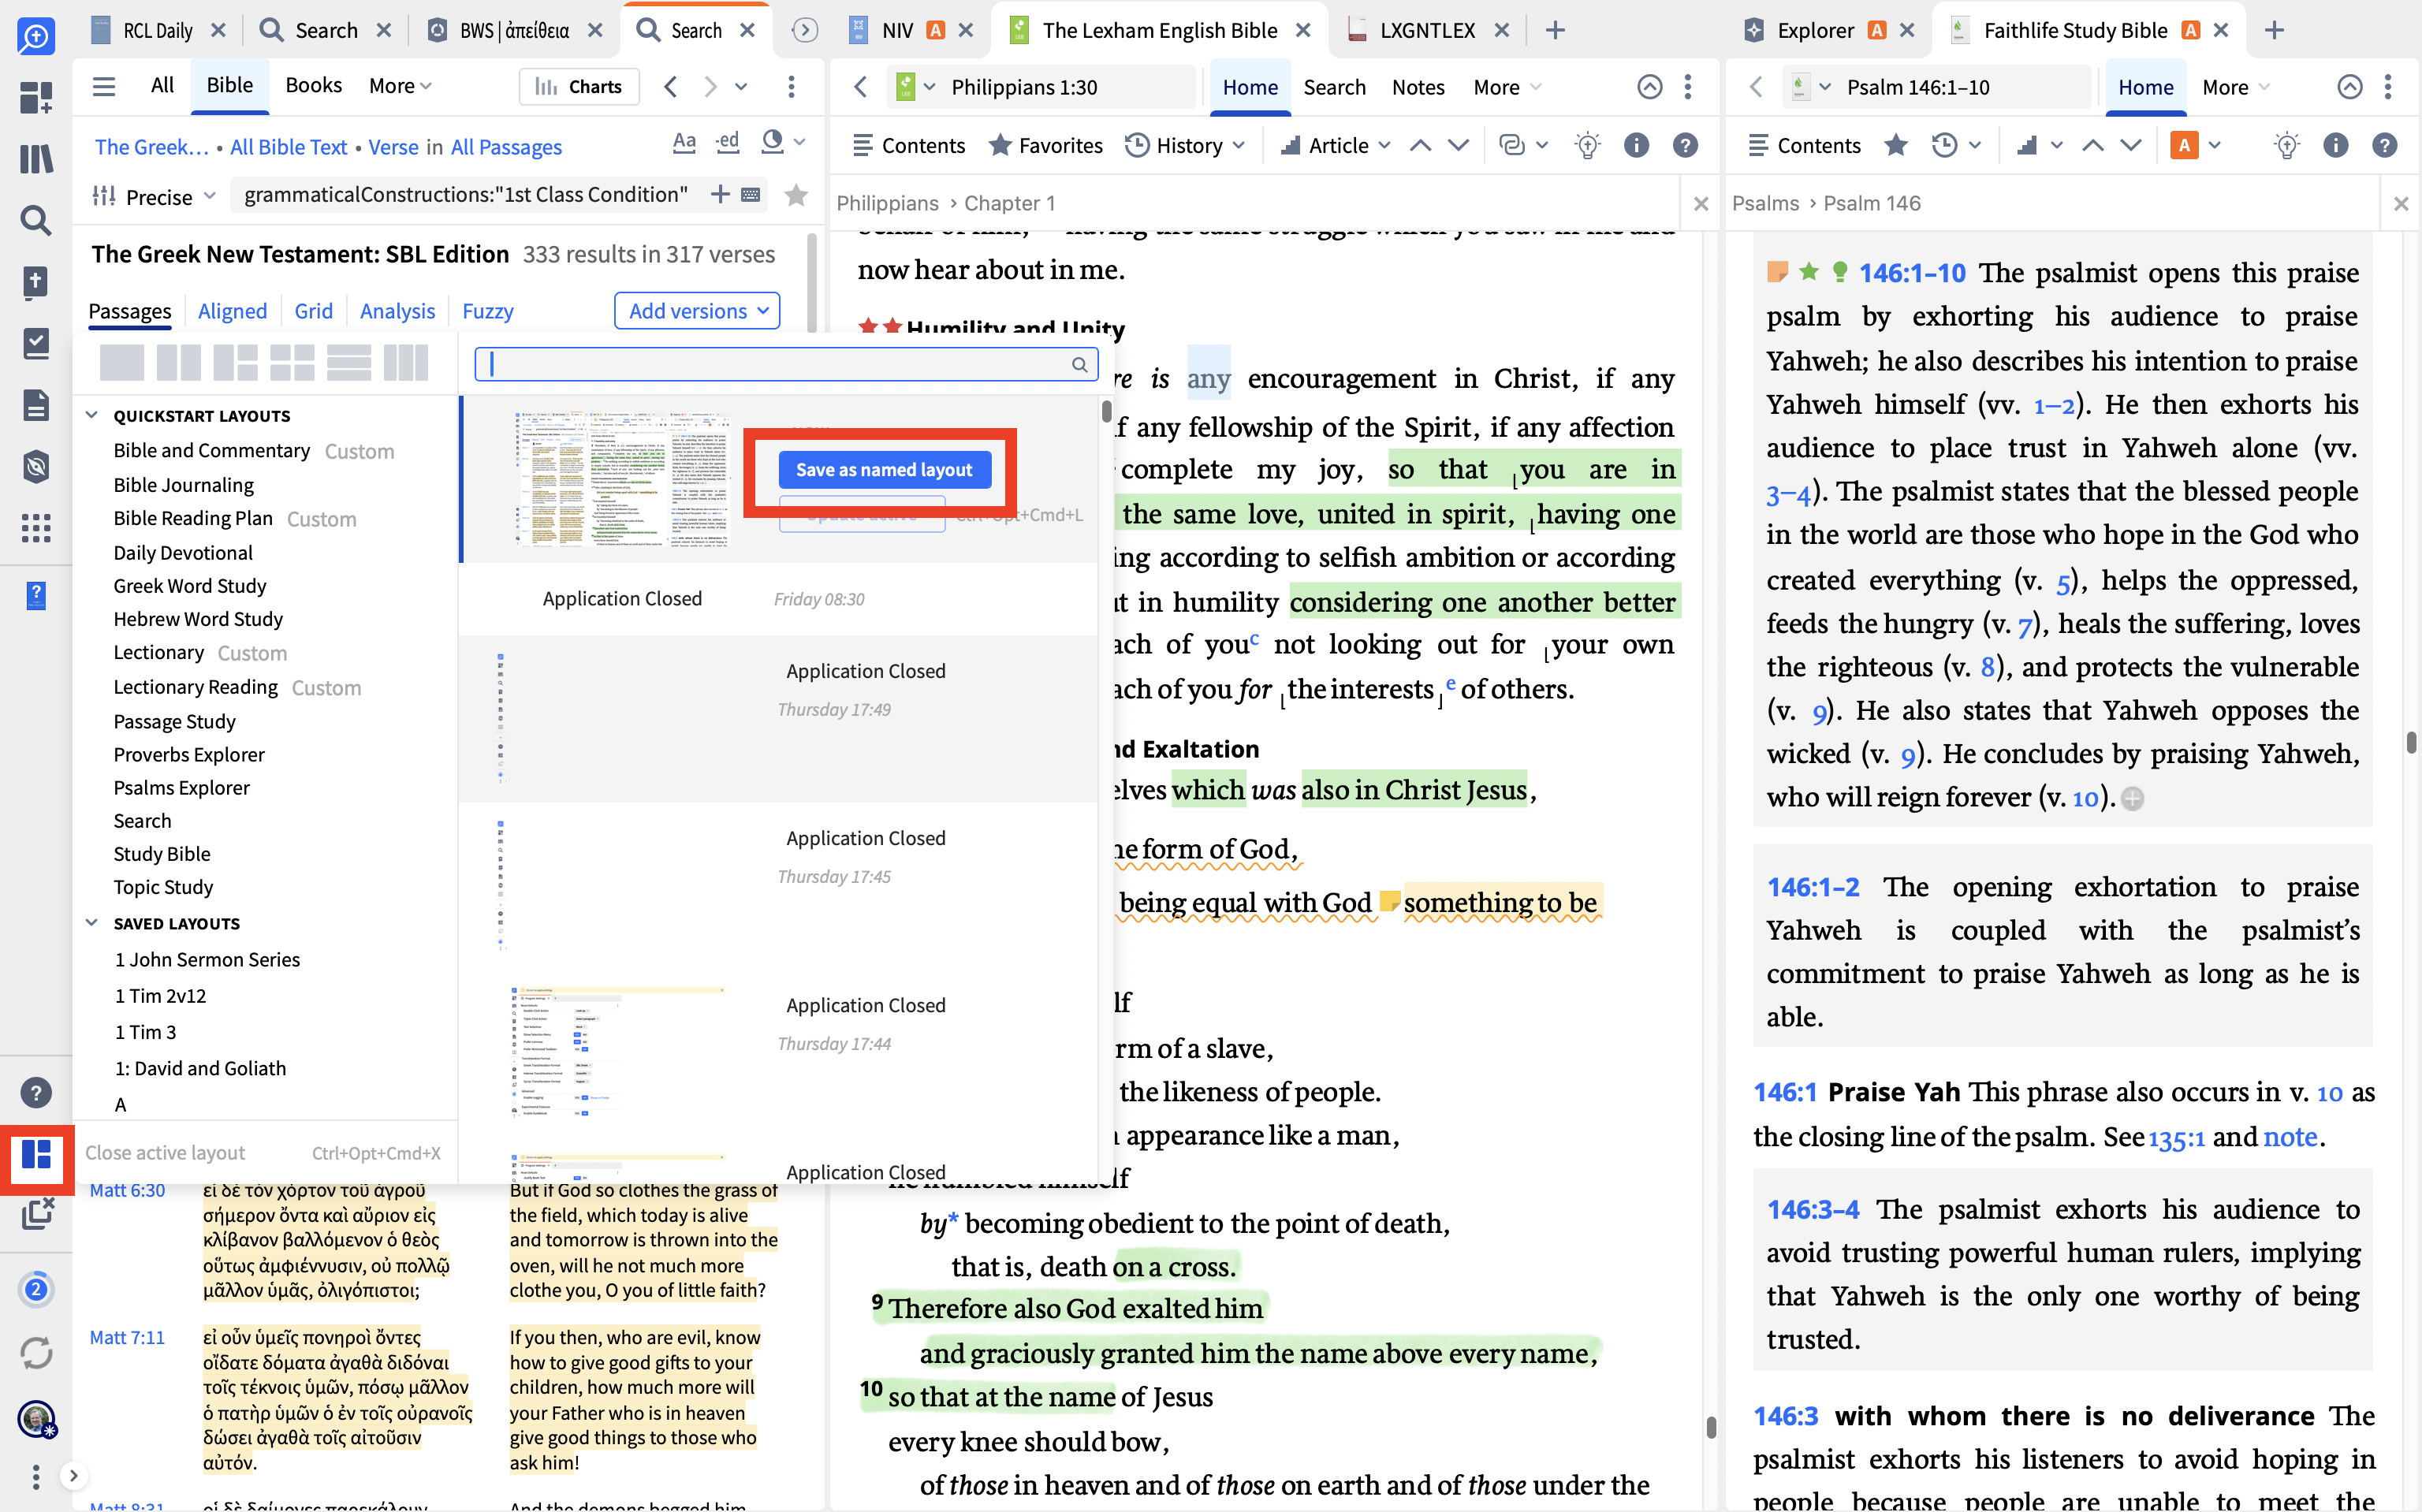
Task: Click the Faithlife Study Bible panel scrollbar thumb
Action: (2411, 742)
